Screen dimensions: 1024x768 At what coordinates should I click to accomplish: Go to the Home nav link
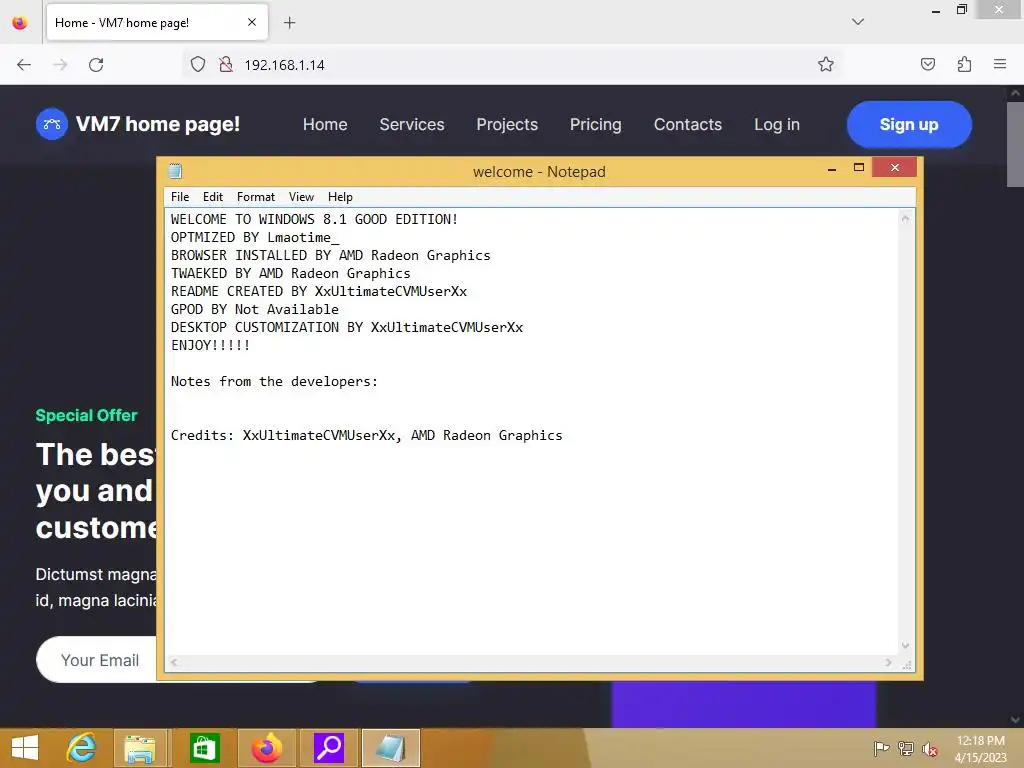point(325,124)
